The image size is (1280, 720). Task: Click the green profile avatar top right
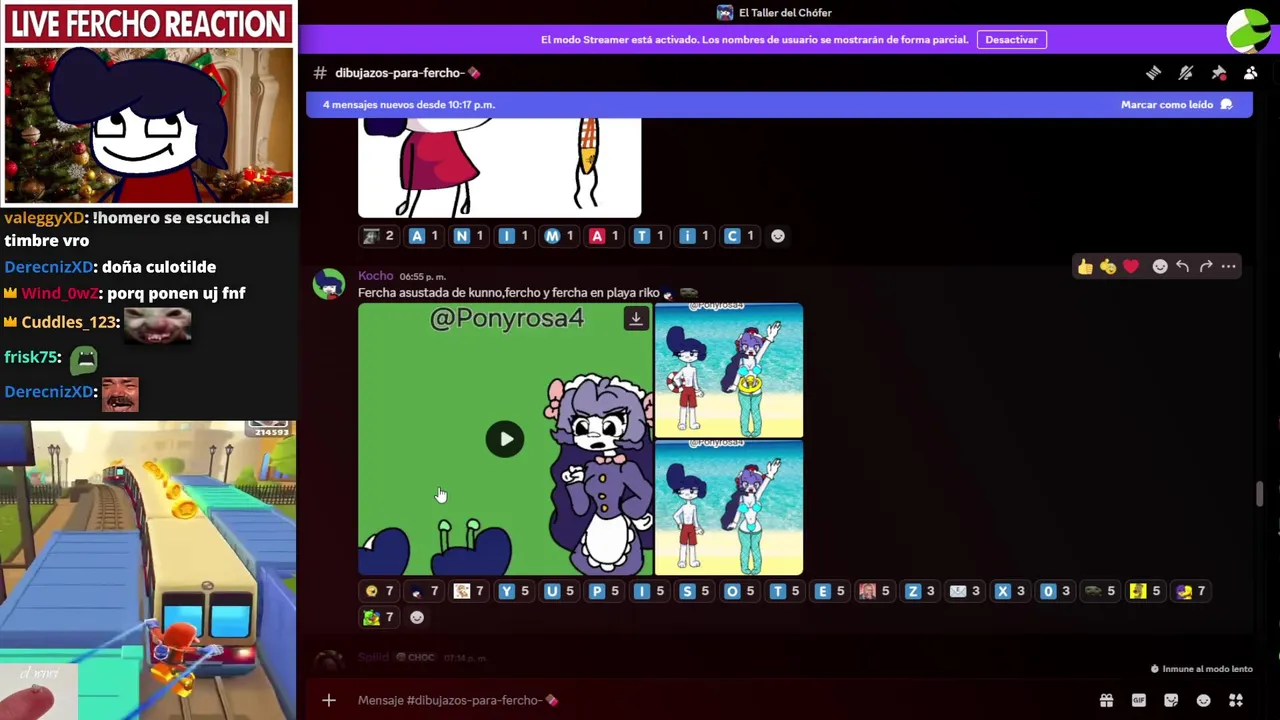[1249, 30]
